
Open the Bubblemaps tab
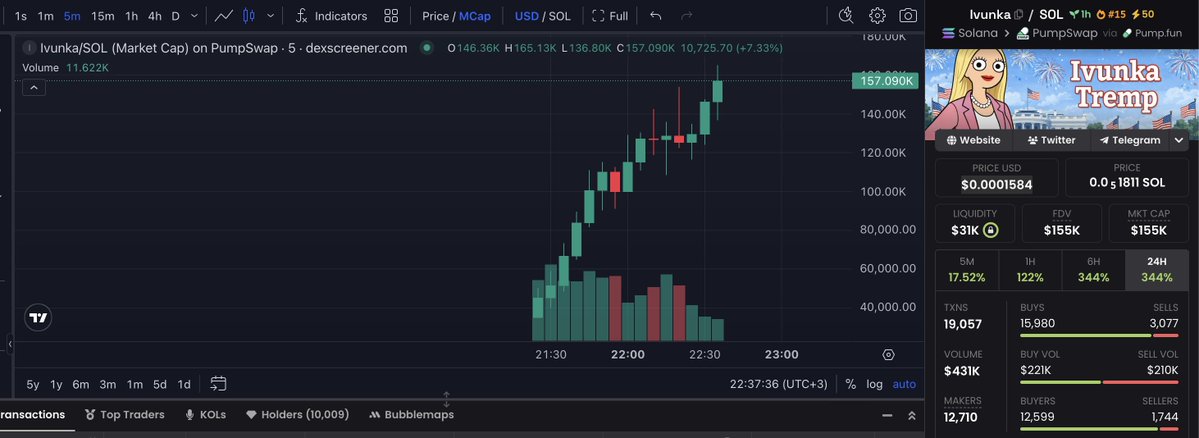(x=411, y=415)
